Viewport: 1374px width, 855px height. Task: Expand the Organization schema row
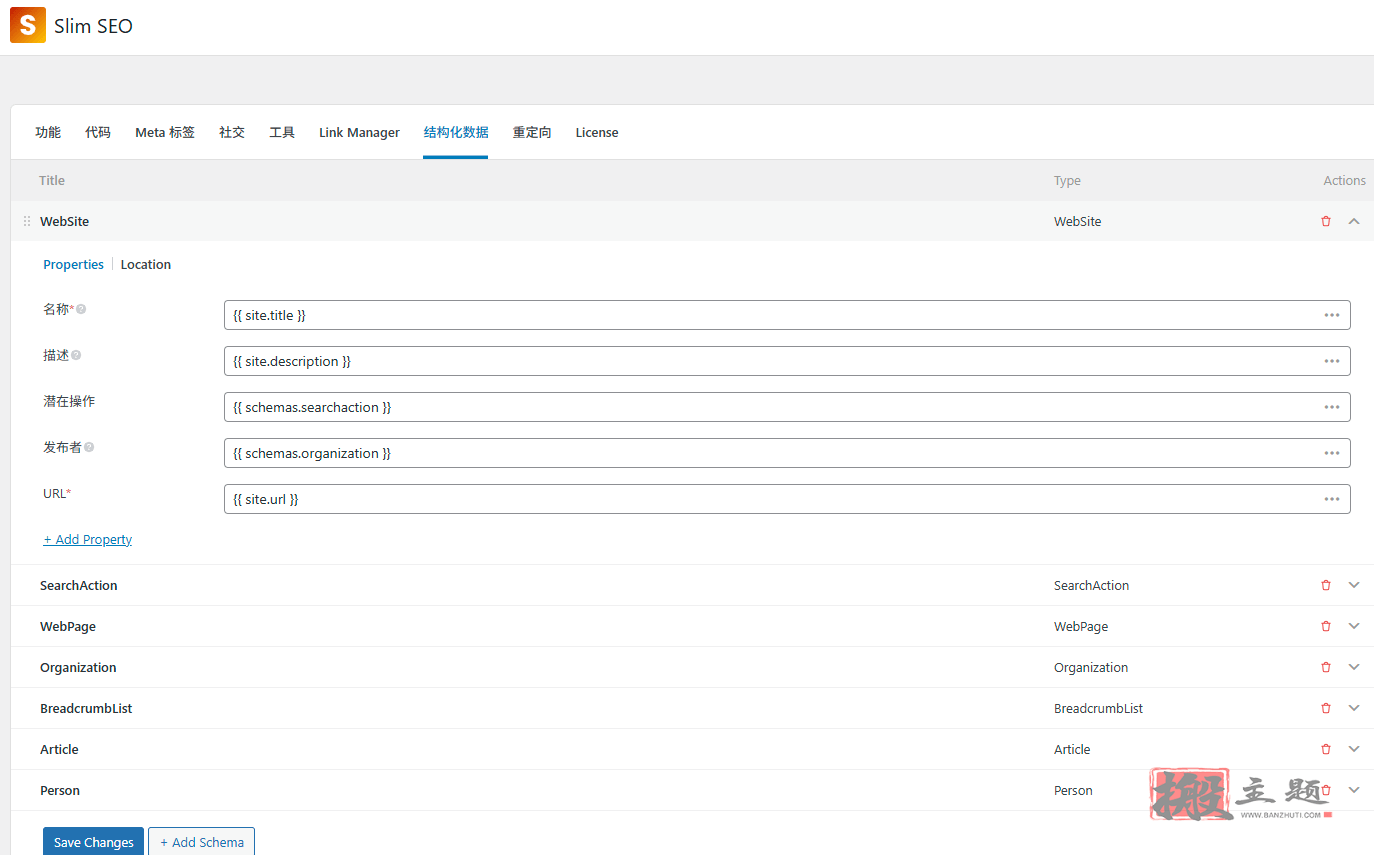coord(1355,667)
